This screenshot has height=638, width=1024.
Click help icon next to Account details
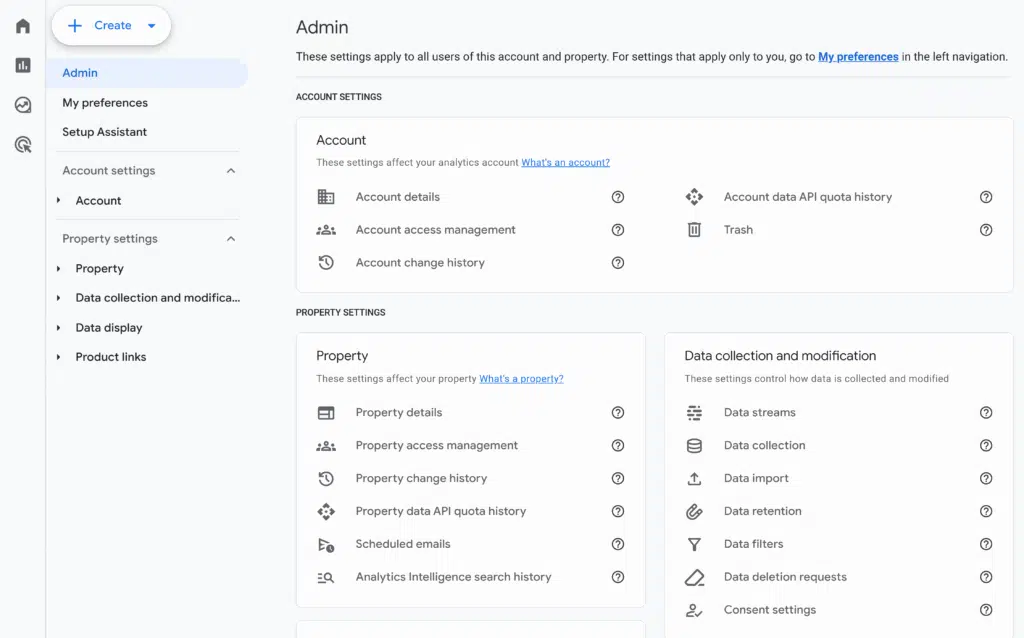click(x=618, y=197)
